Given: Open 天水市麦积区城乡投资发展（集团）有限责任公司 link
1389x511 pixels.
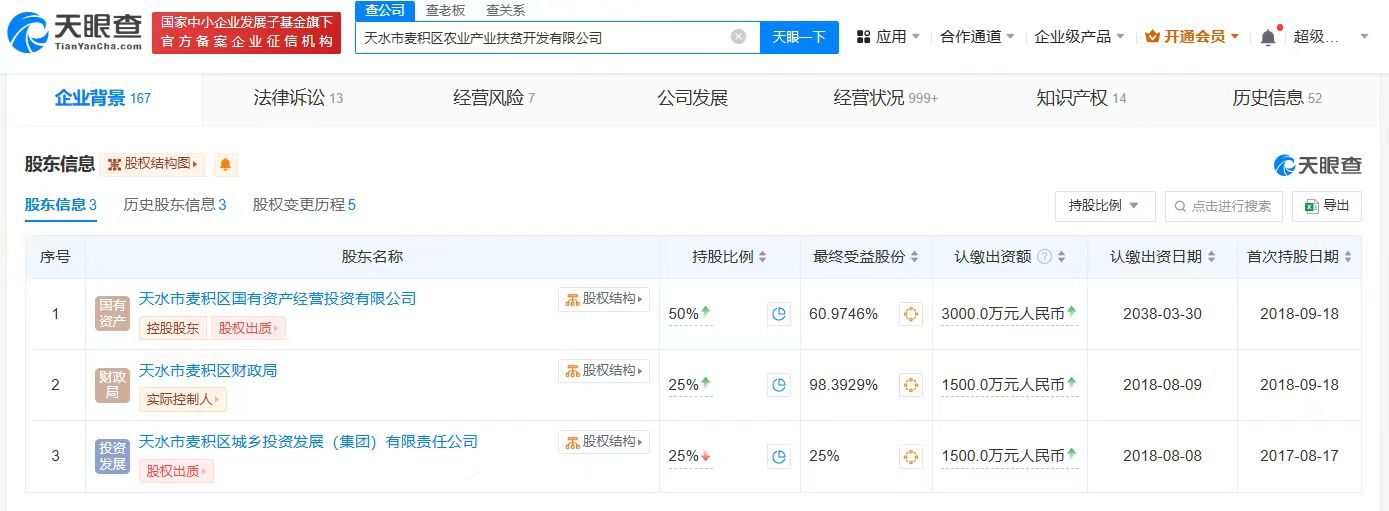Looking at the screenshot, I should [308, 442].
